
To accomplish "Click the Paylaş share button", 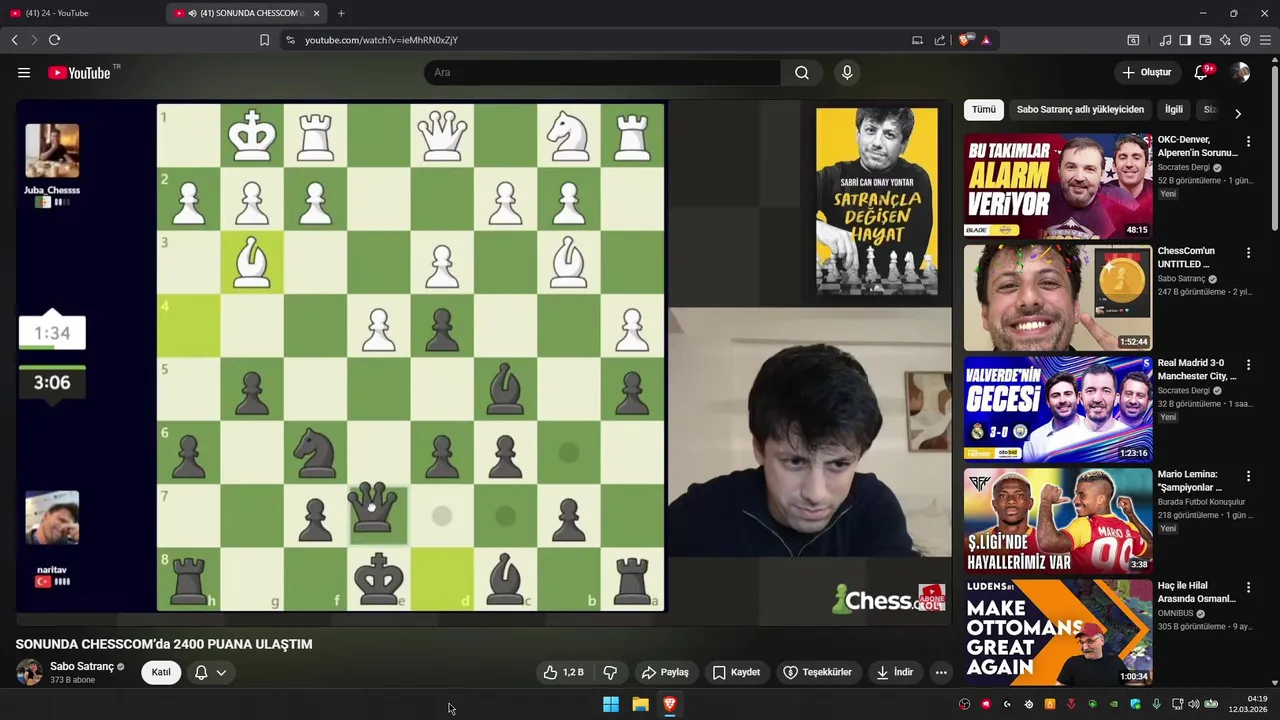I will (665, 672).
